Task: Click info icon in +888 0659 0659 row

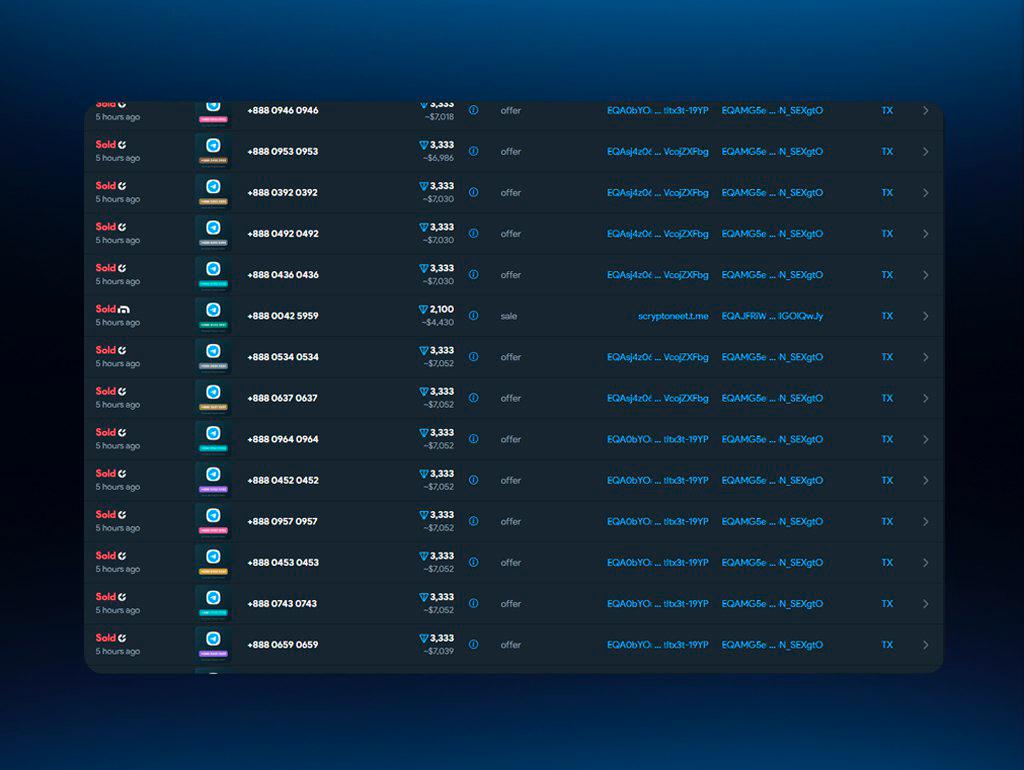Action: 473,644
